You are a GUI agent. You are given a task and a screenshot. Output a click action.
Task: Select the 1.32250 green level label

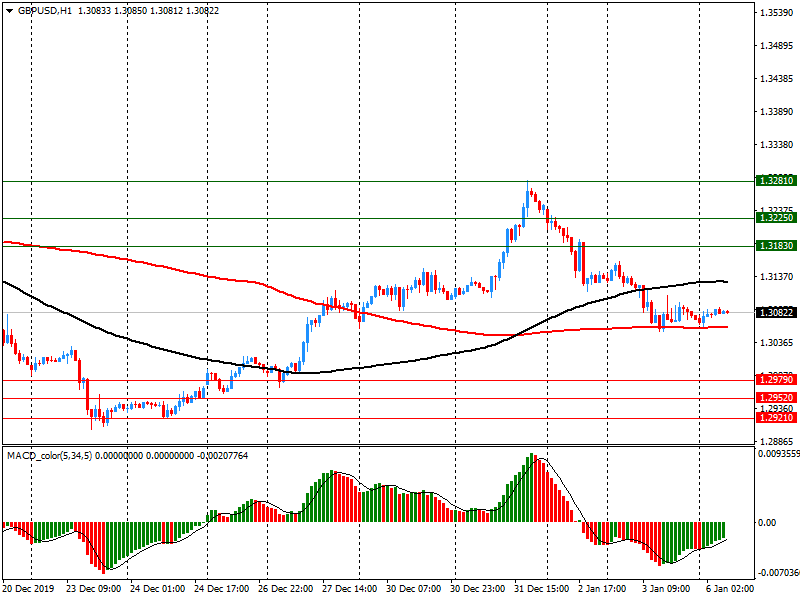[x=777, y=218]
